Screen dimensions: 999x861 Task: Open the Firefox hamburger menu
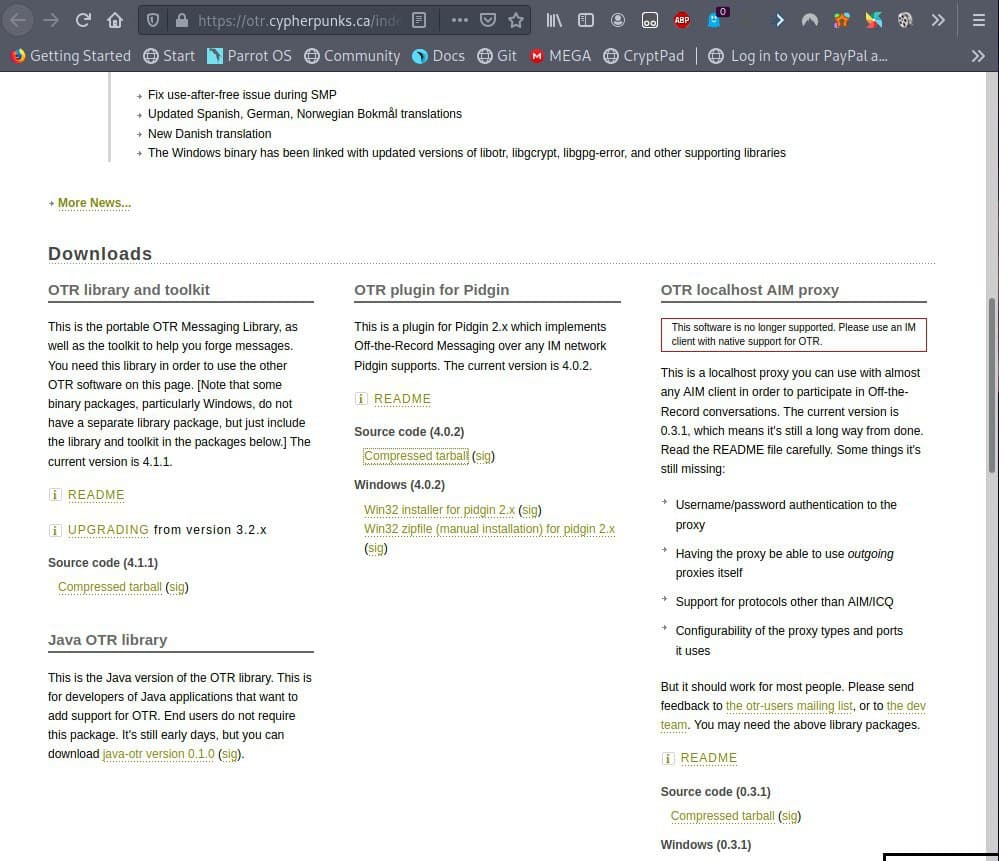(x=978, y=20)
